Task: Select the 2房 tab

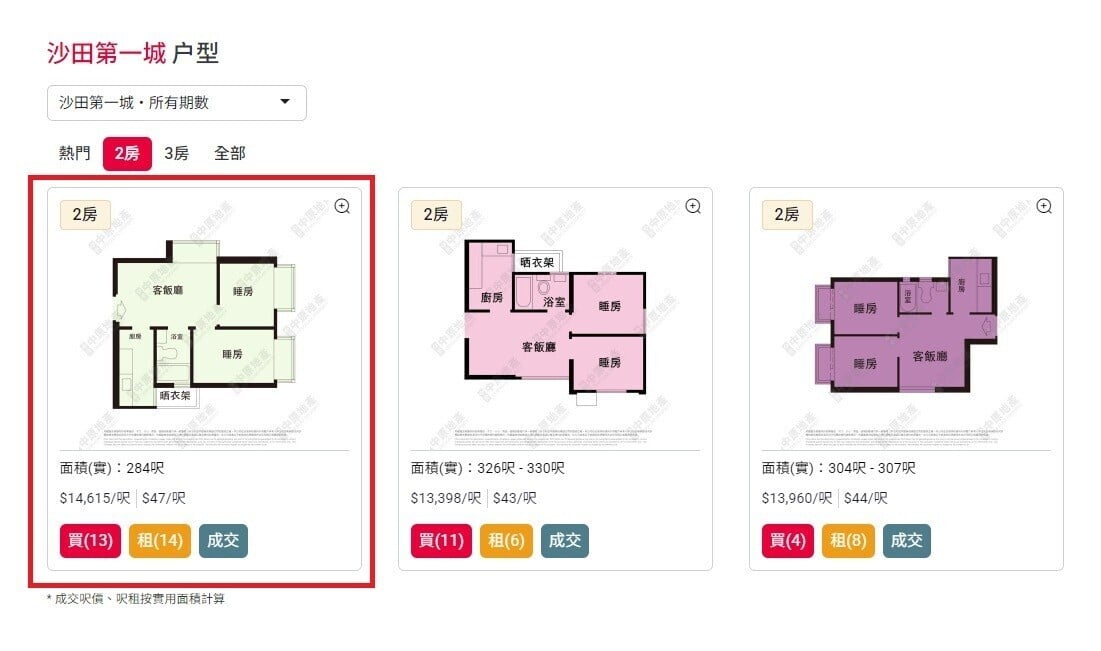Action: [127, 153]
